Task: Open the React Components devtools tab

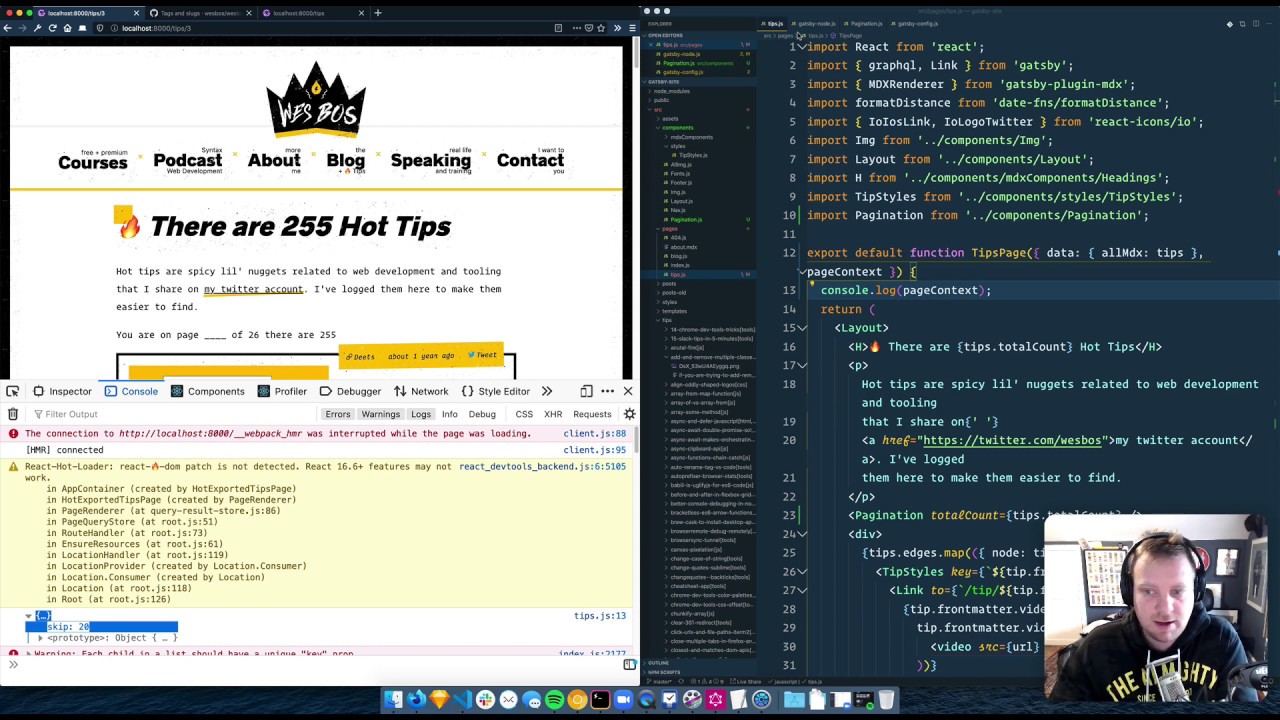Action: coord(208,391)
